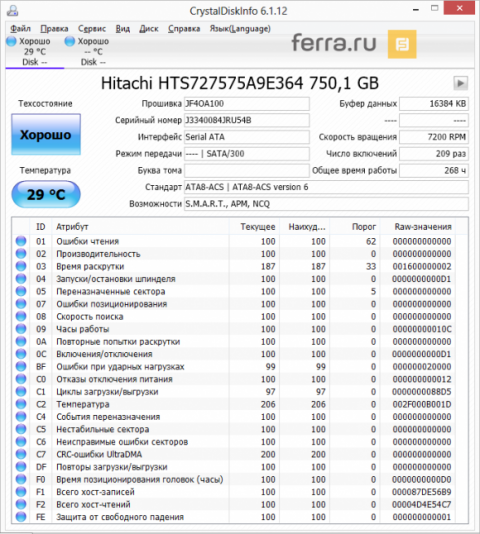Click the Прошивка field JF4OA100
The image size is (480, 534).
pyautogui.click(x=247, y=104)
